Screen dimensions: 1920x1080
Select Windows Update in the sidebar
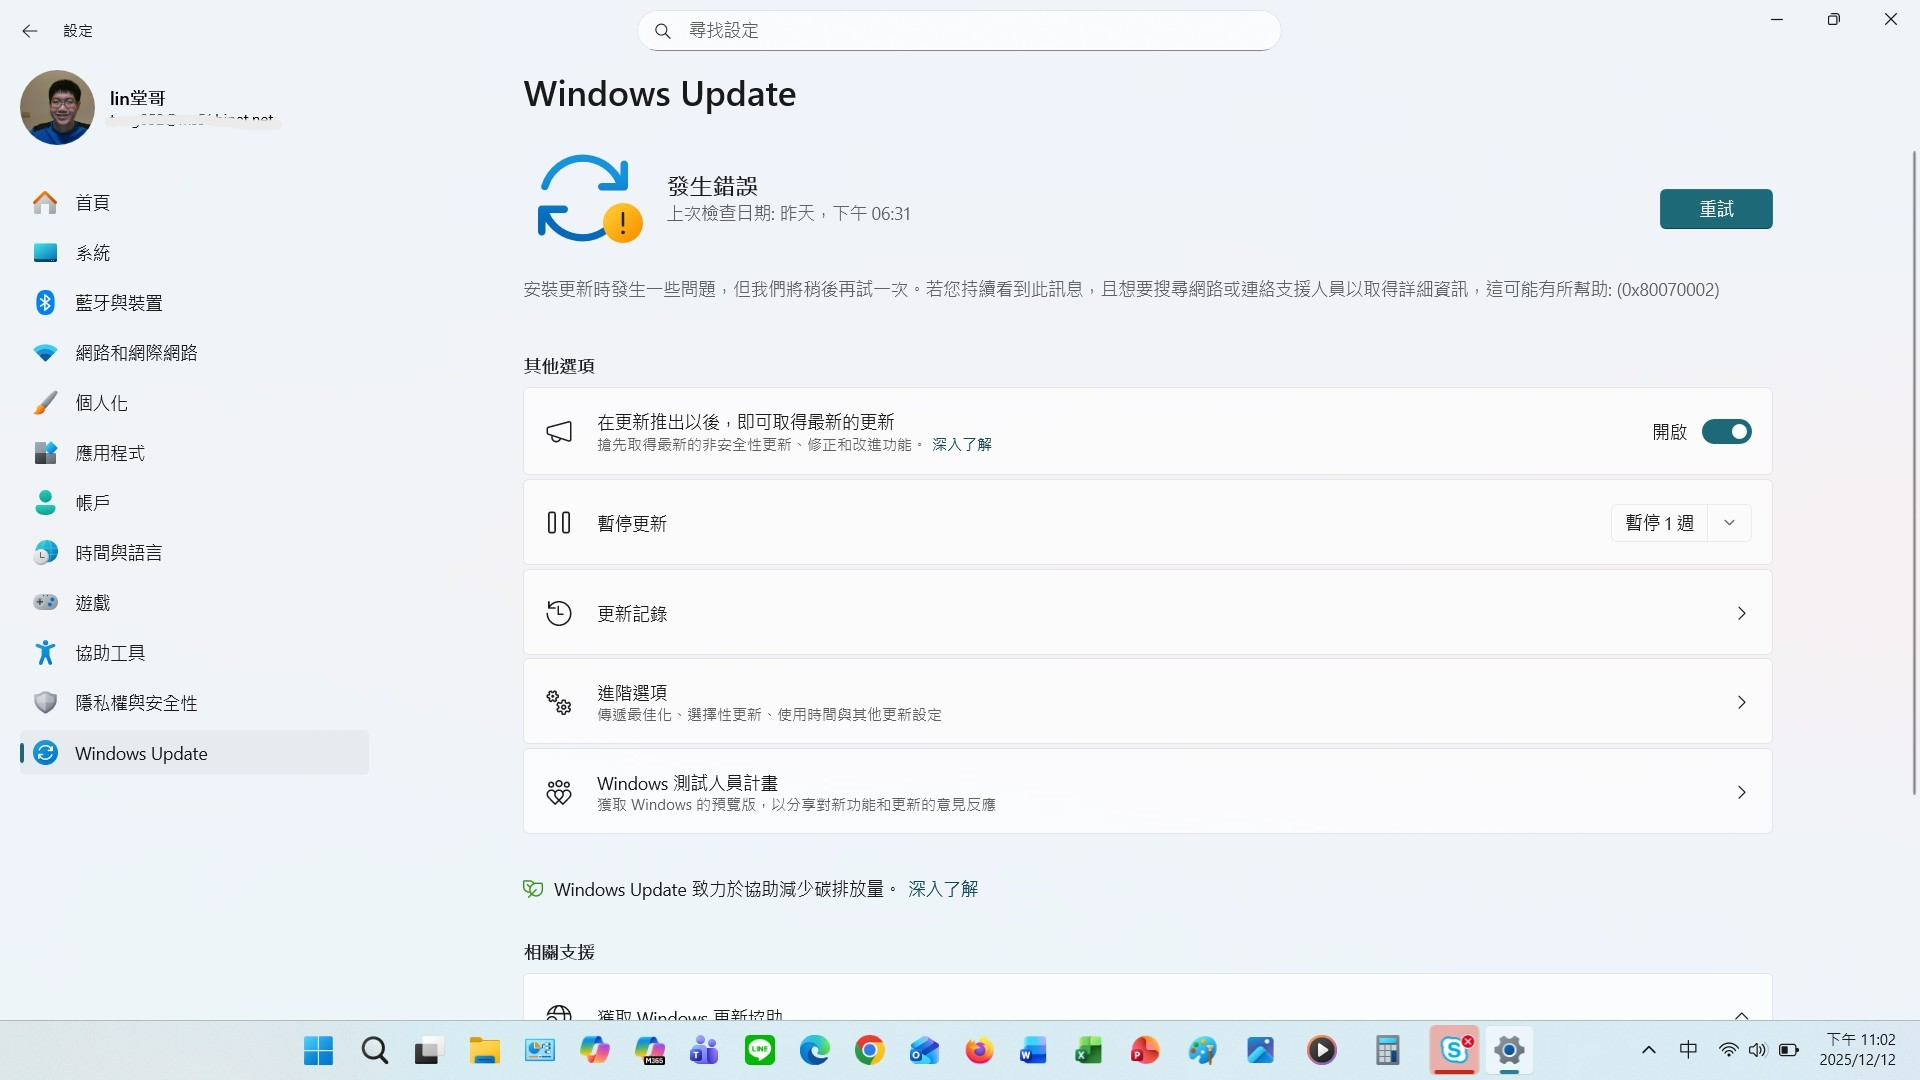[x=142, y=753]
